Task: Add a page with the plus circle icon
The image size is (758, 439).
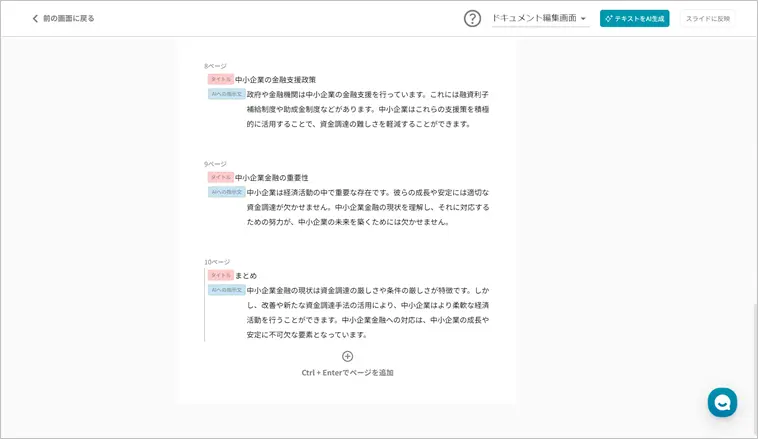Action: [347, 356]
